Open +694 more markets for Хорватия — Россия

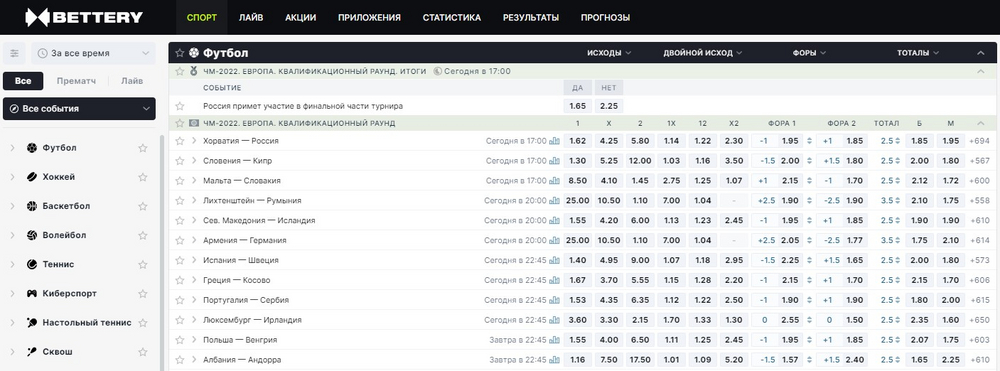[x=979, y=141]
